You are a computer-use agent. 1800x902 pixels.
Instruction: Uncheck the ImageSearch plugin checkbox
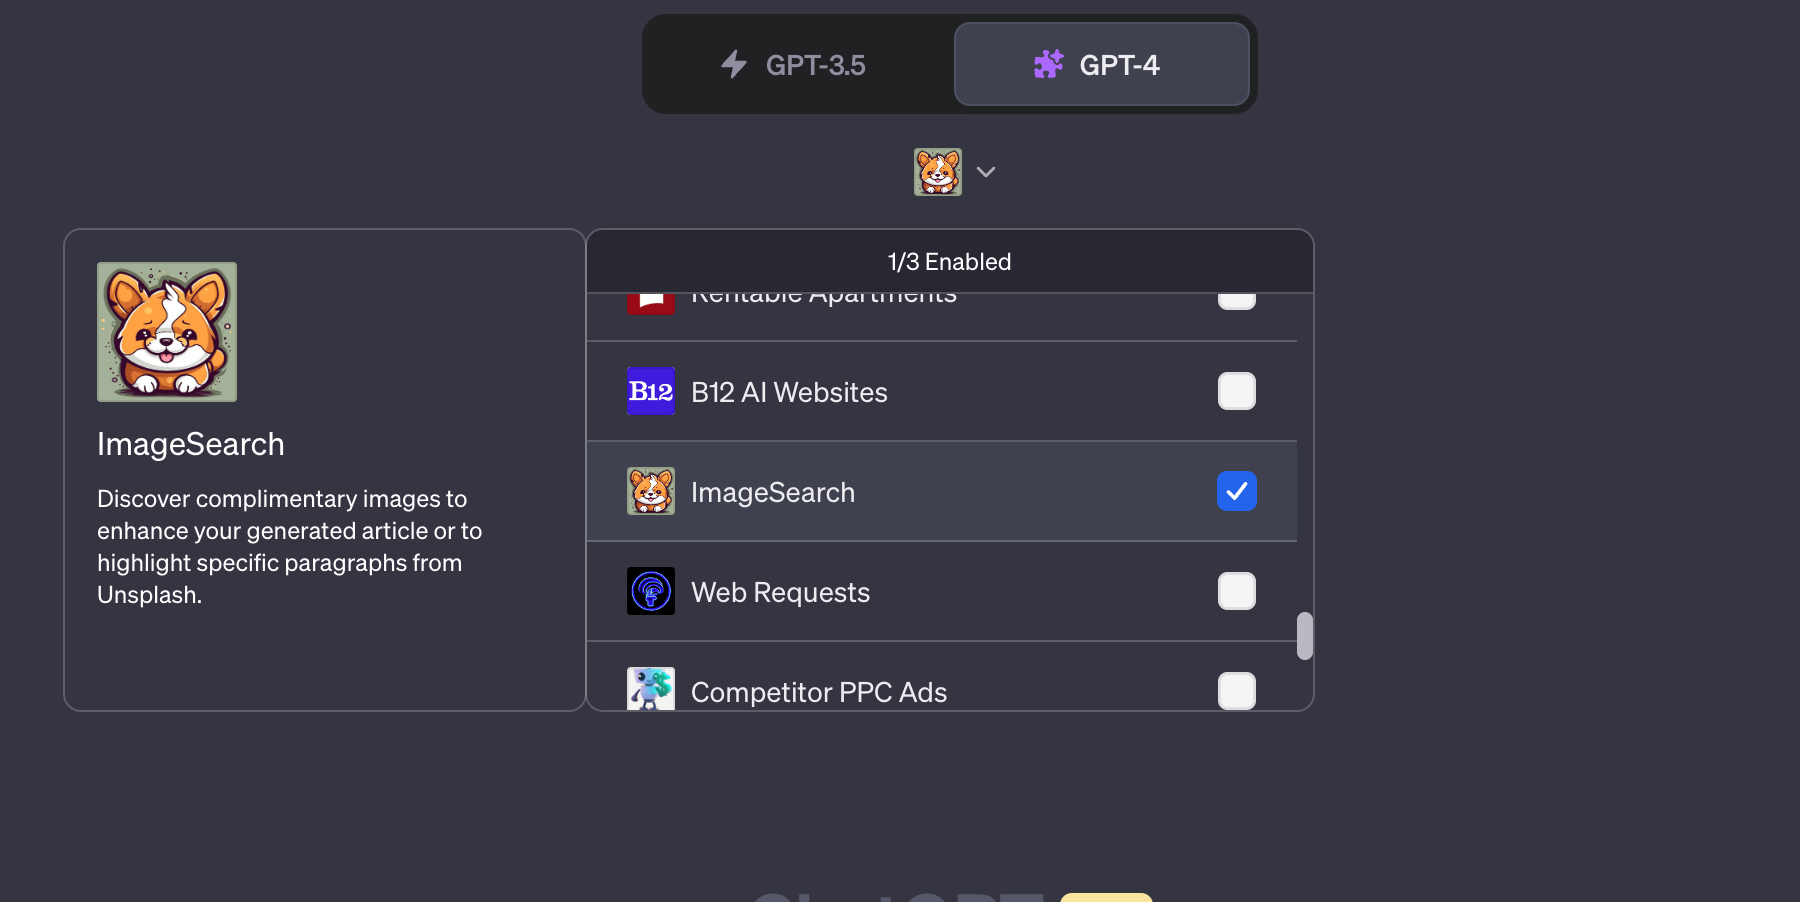click(x=1237, y=491)
